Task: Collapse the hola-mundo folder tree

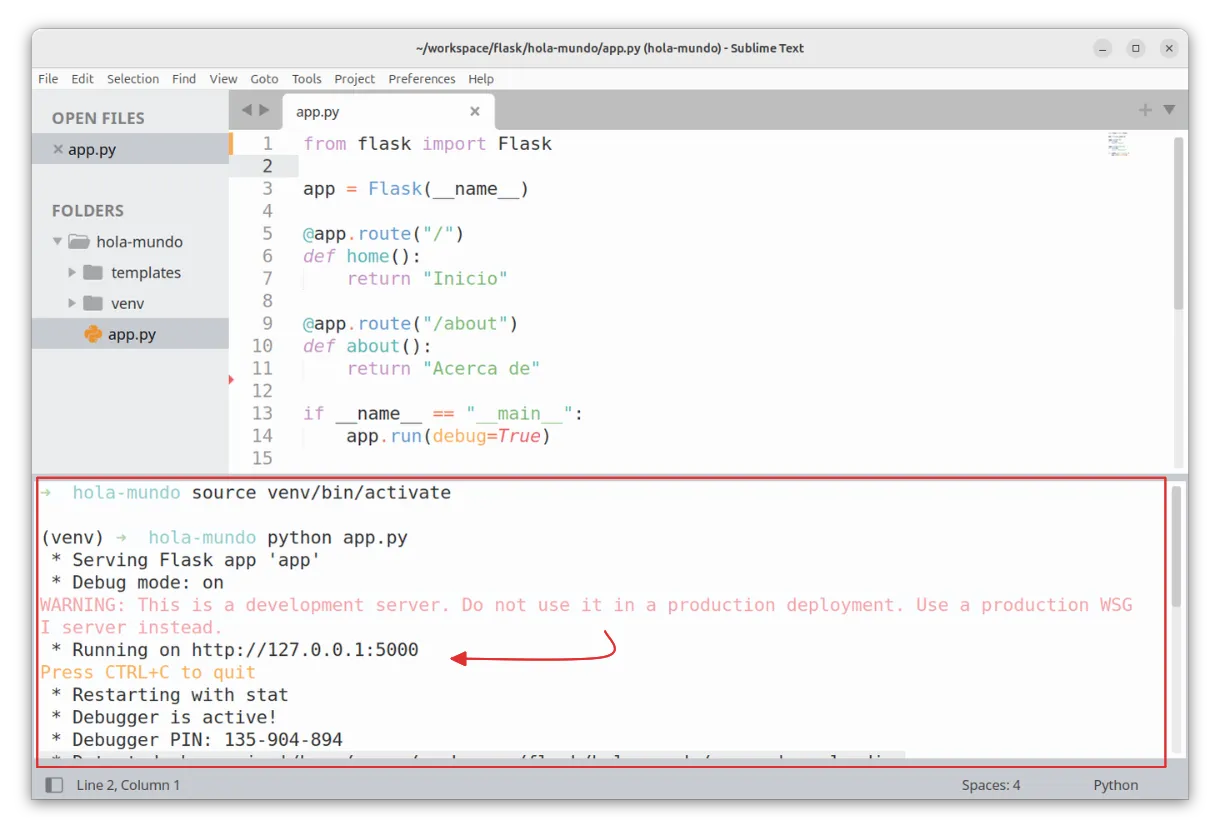Action: 58,242
